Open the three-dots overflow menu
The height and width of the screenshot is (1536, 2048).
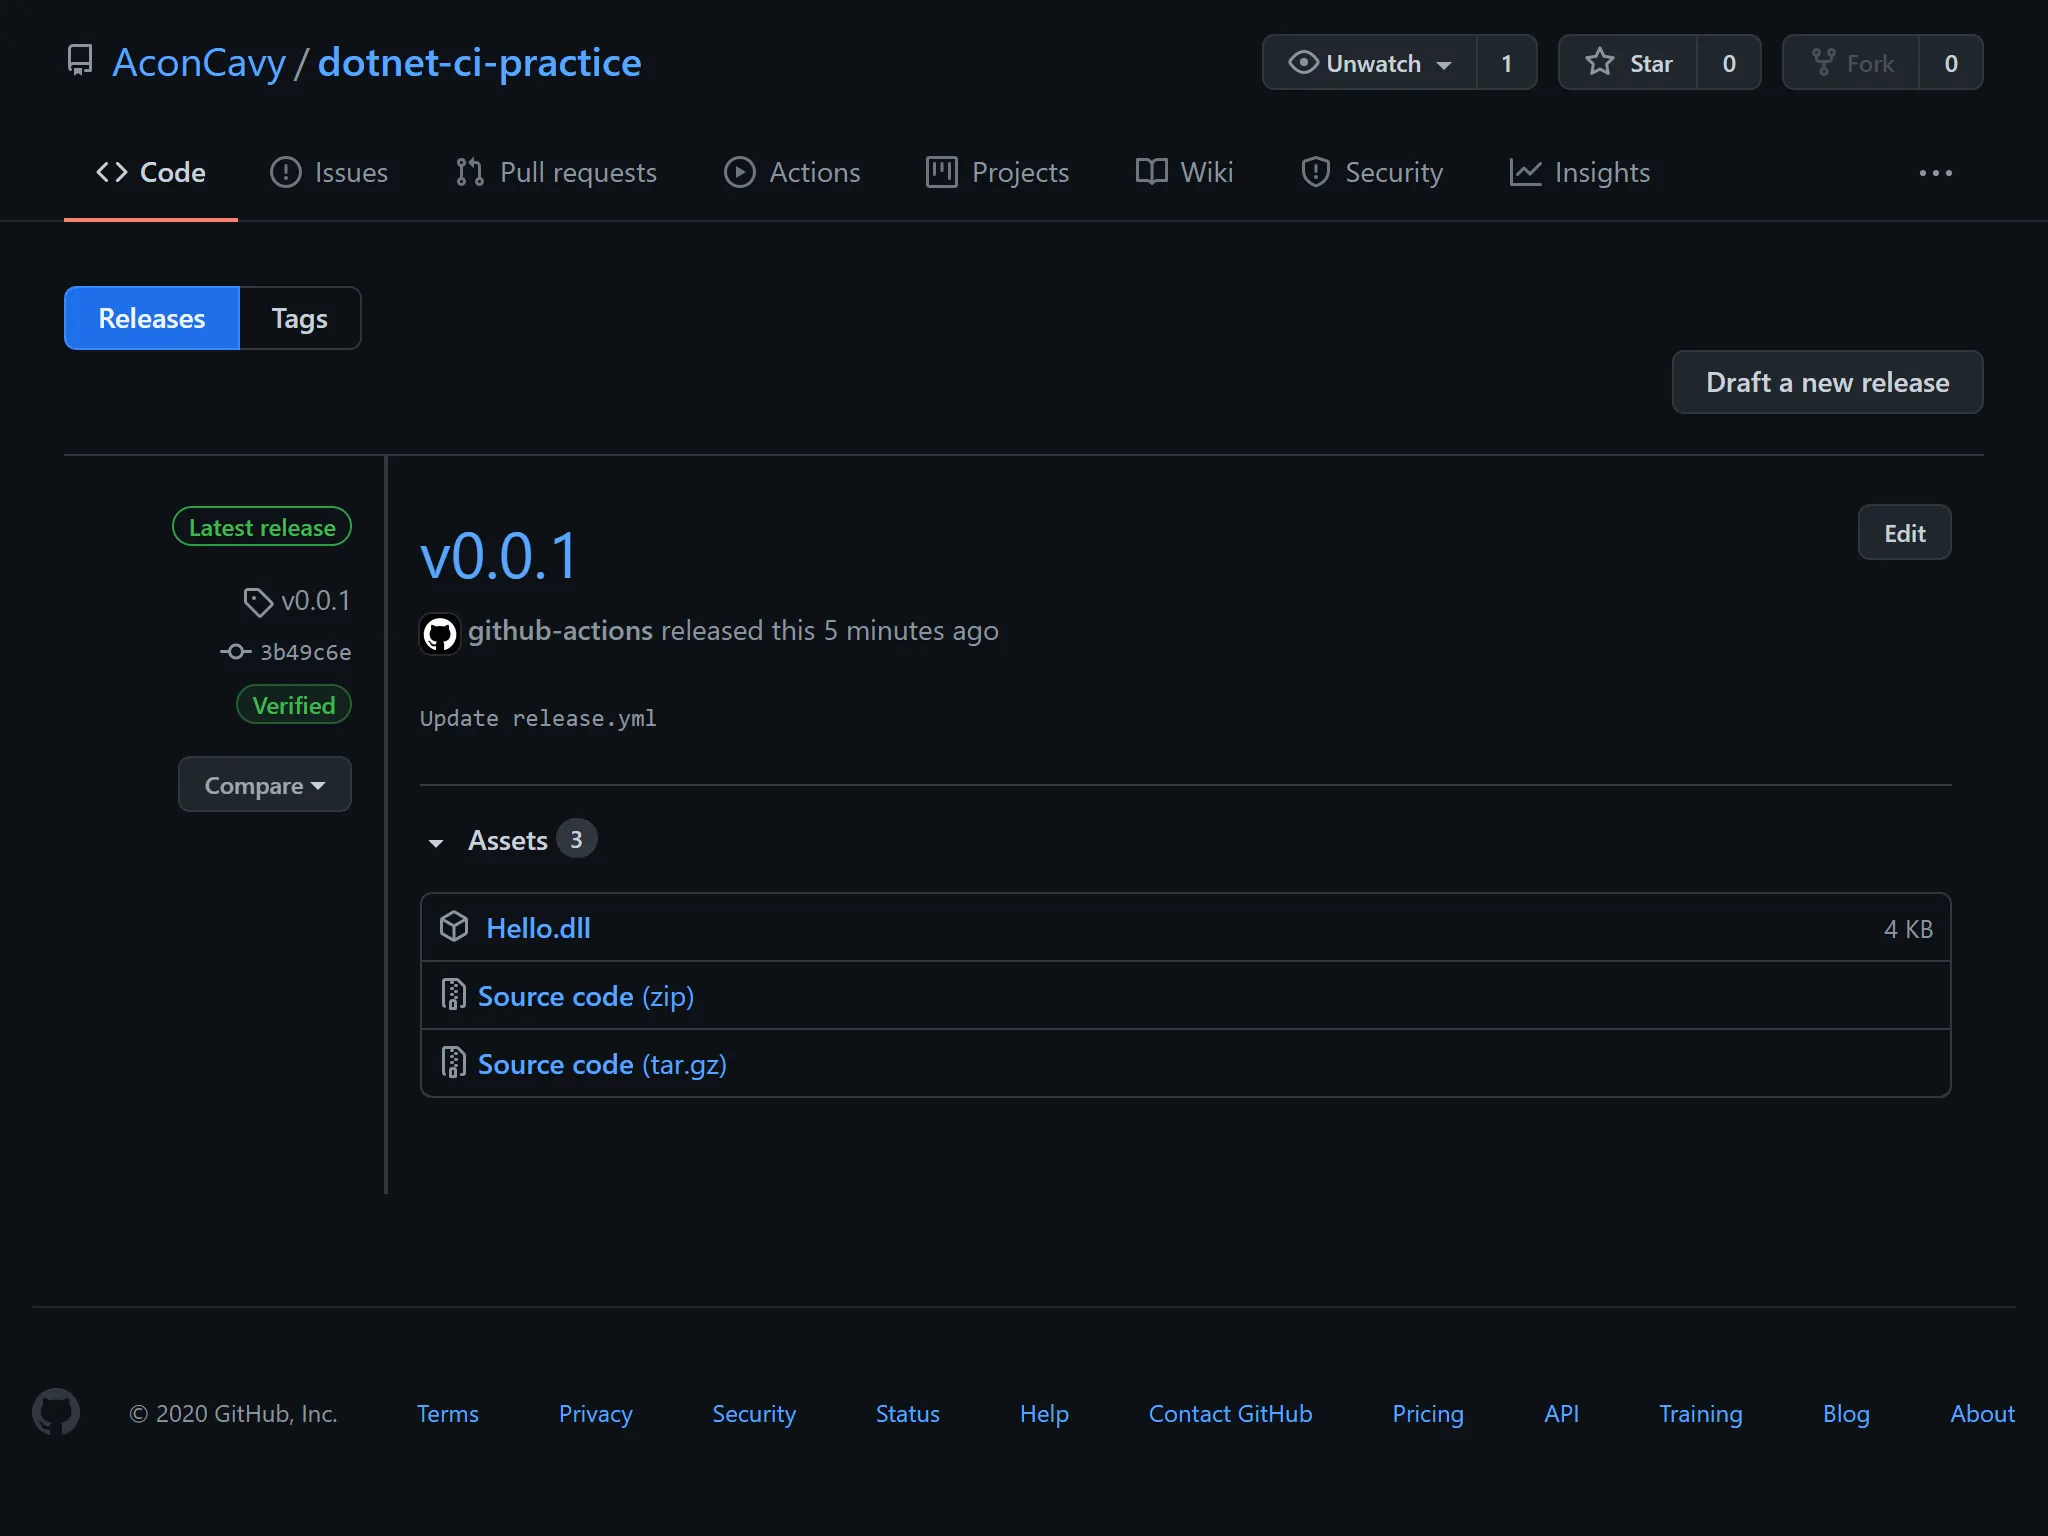pos(1935,173)
